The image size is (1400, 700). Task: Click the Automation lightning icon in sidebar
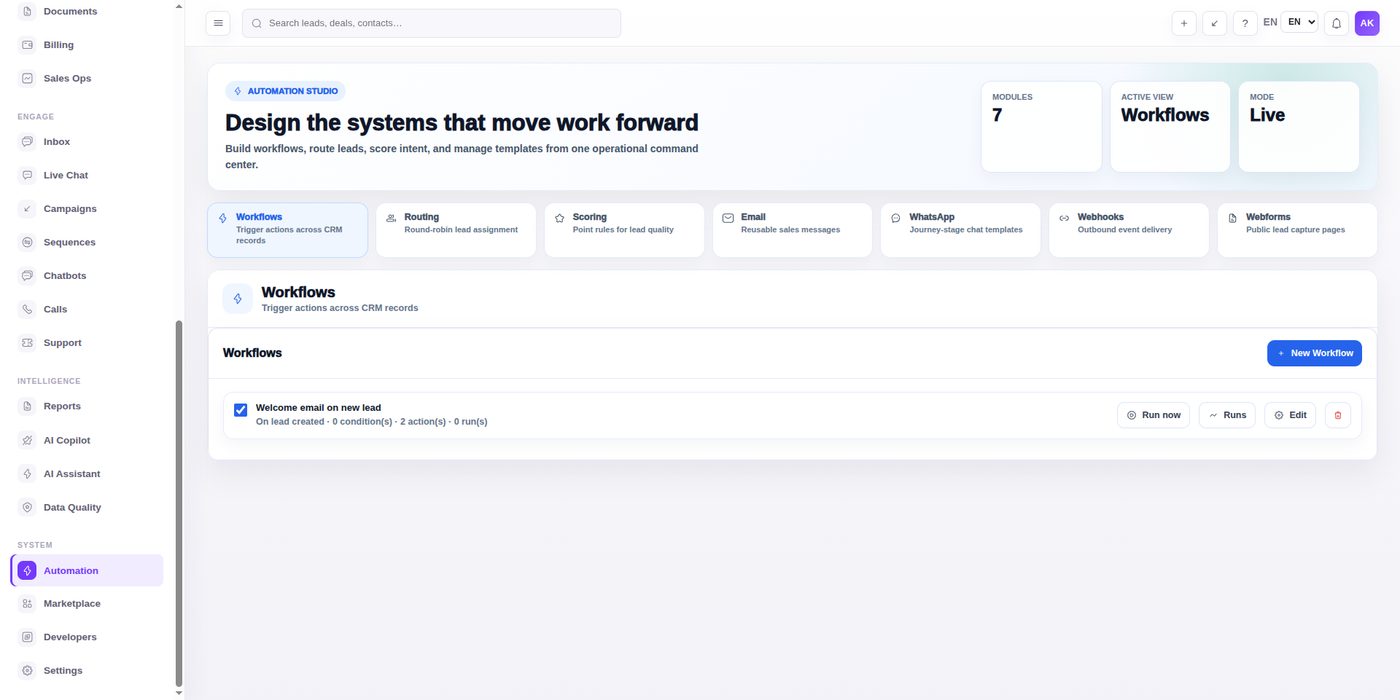click(27, 571)
